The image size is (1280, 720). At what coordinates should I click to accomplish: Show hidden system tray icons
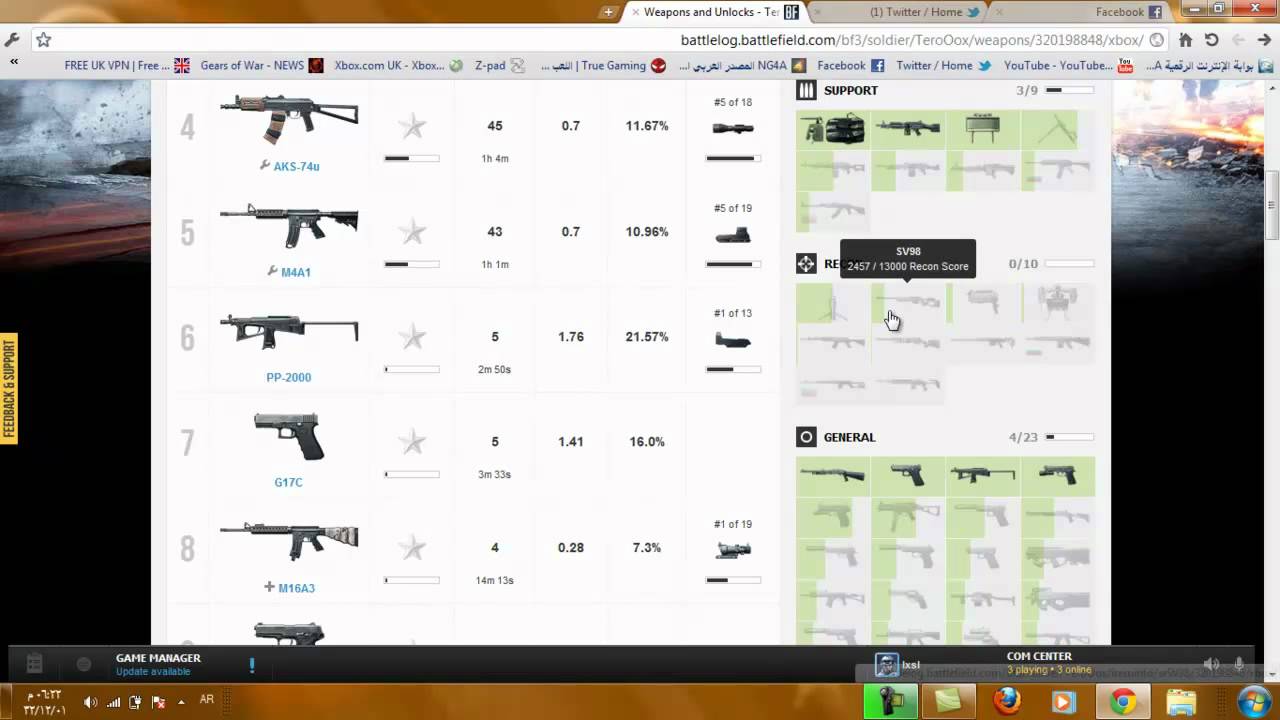coord(179,700)
